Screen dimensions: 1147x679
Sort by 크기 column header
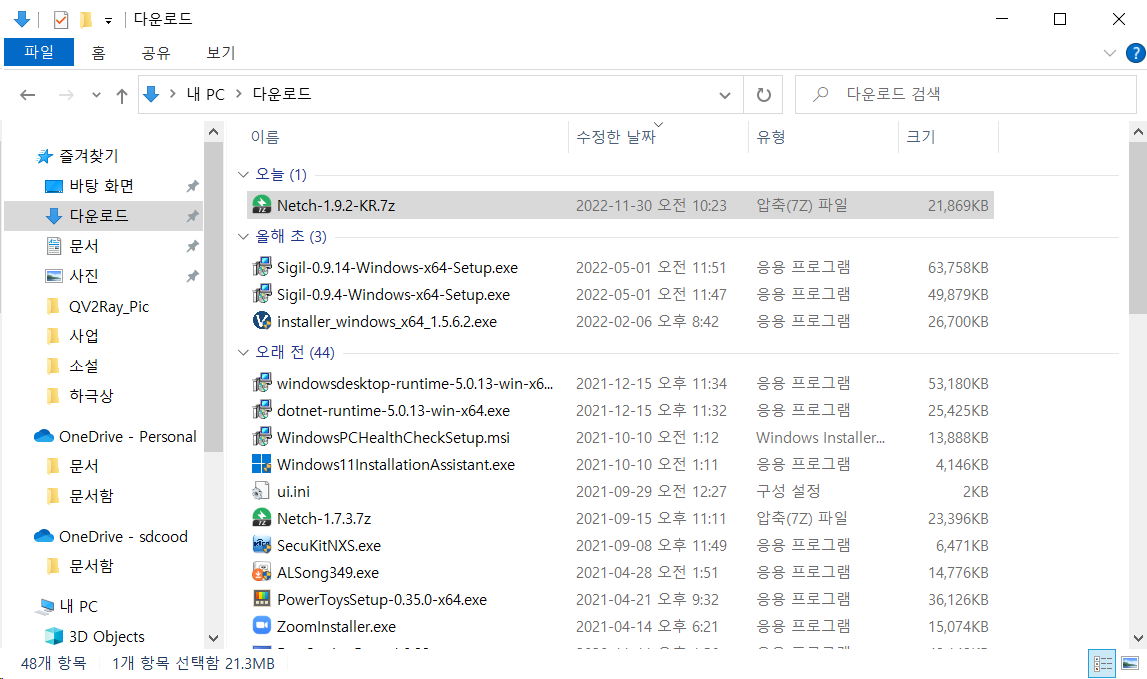click(x=920, y=137)
